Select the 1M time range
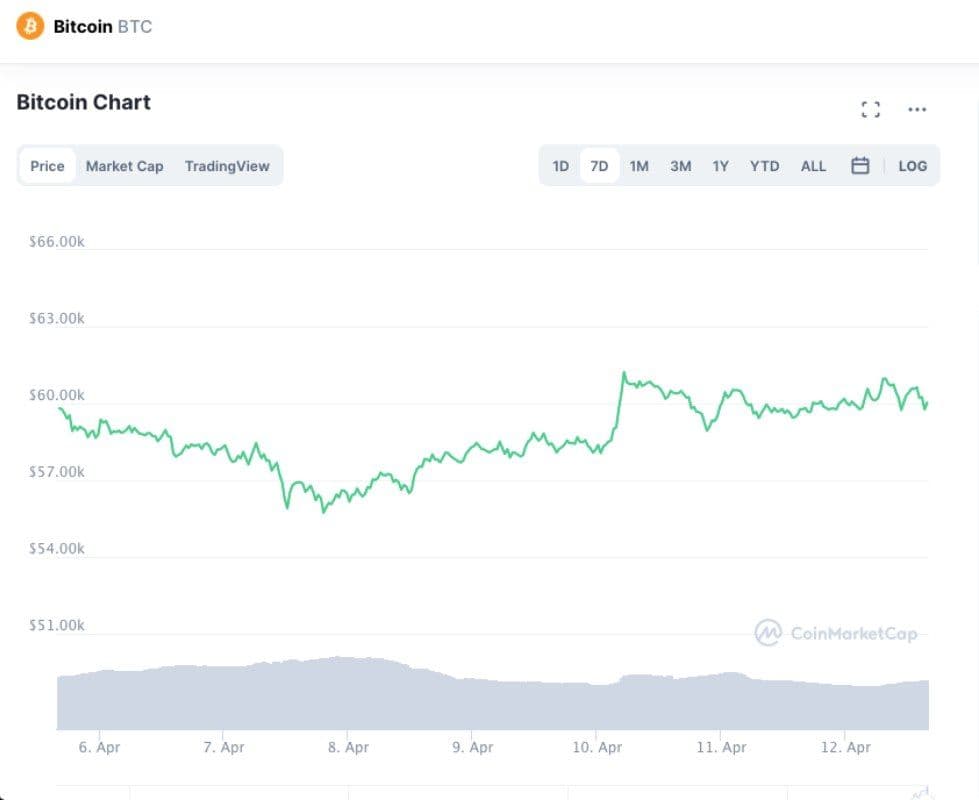 pyautogui.click(x=639, y=166)
